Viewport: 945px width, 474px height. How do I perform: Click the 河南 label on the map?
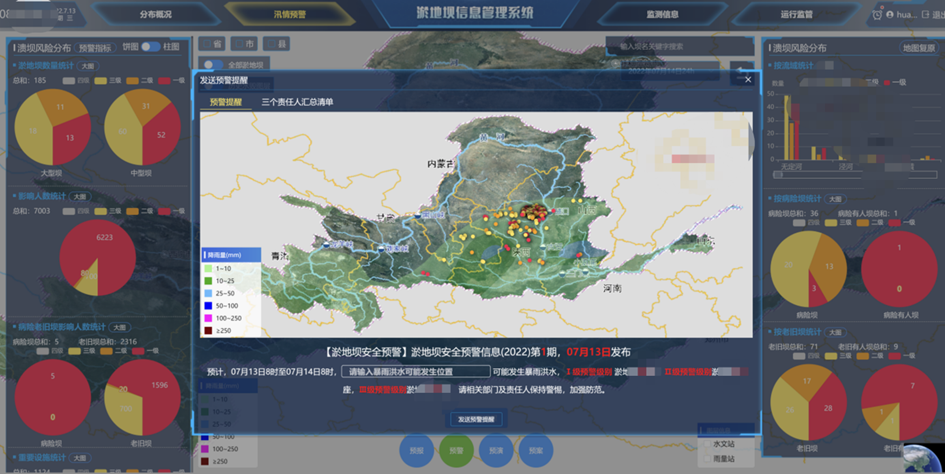point(612,289)
